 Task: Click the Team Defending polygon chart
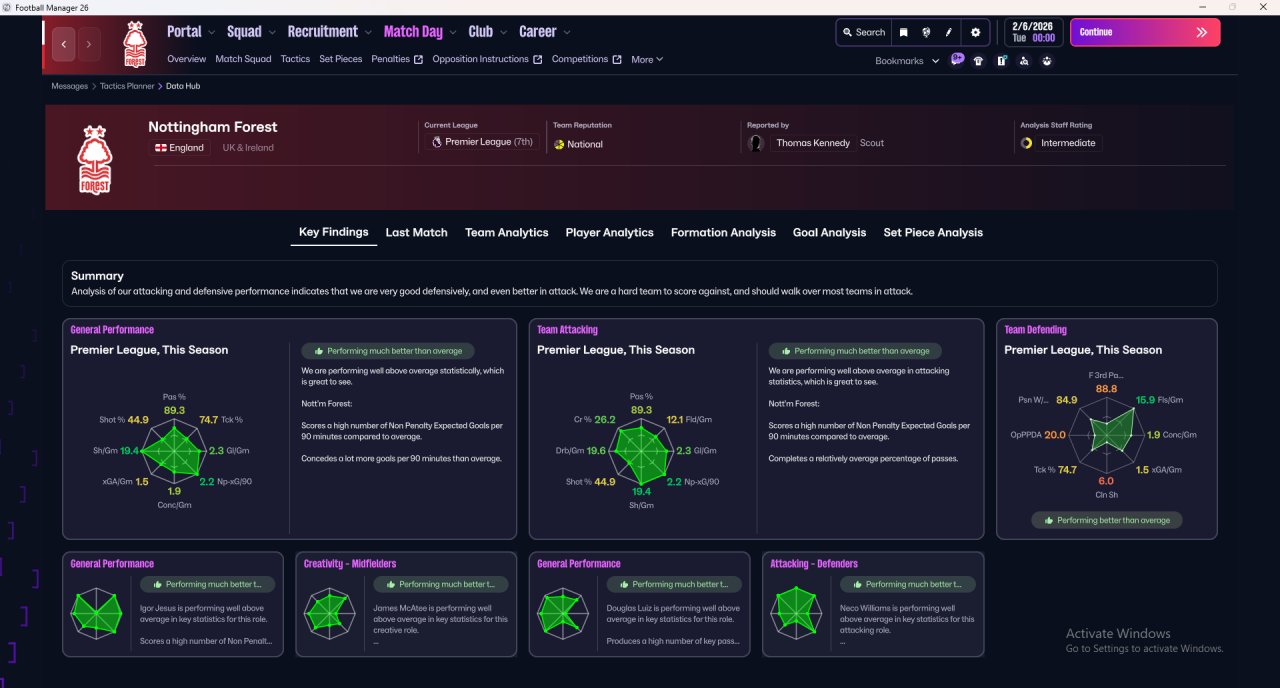[x=1106, y=434]
